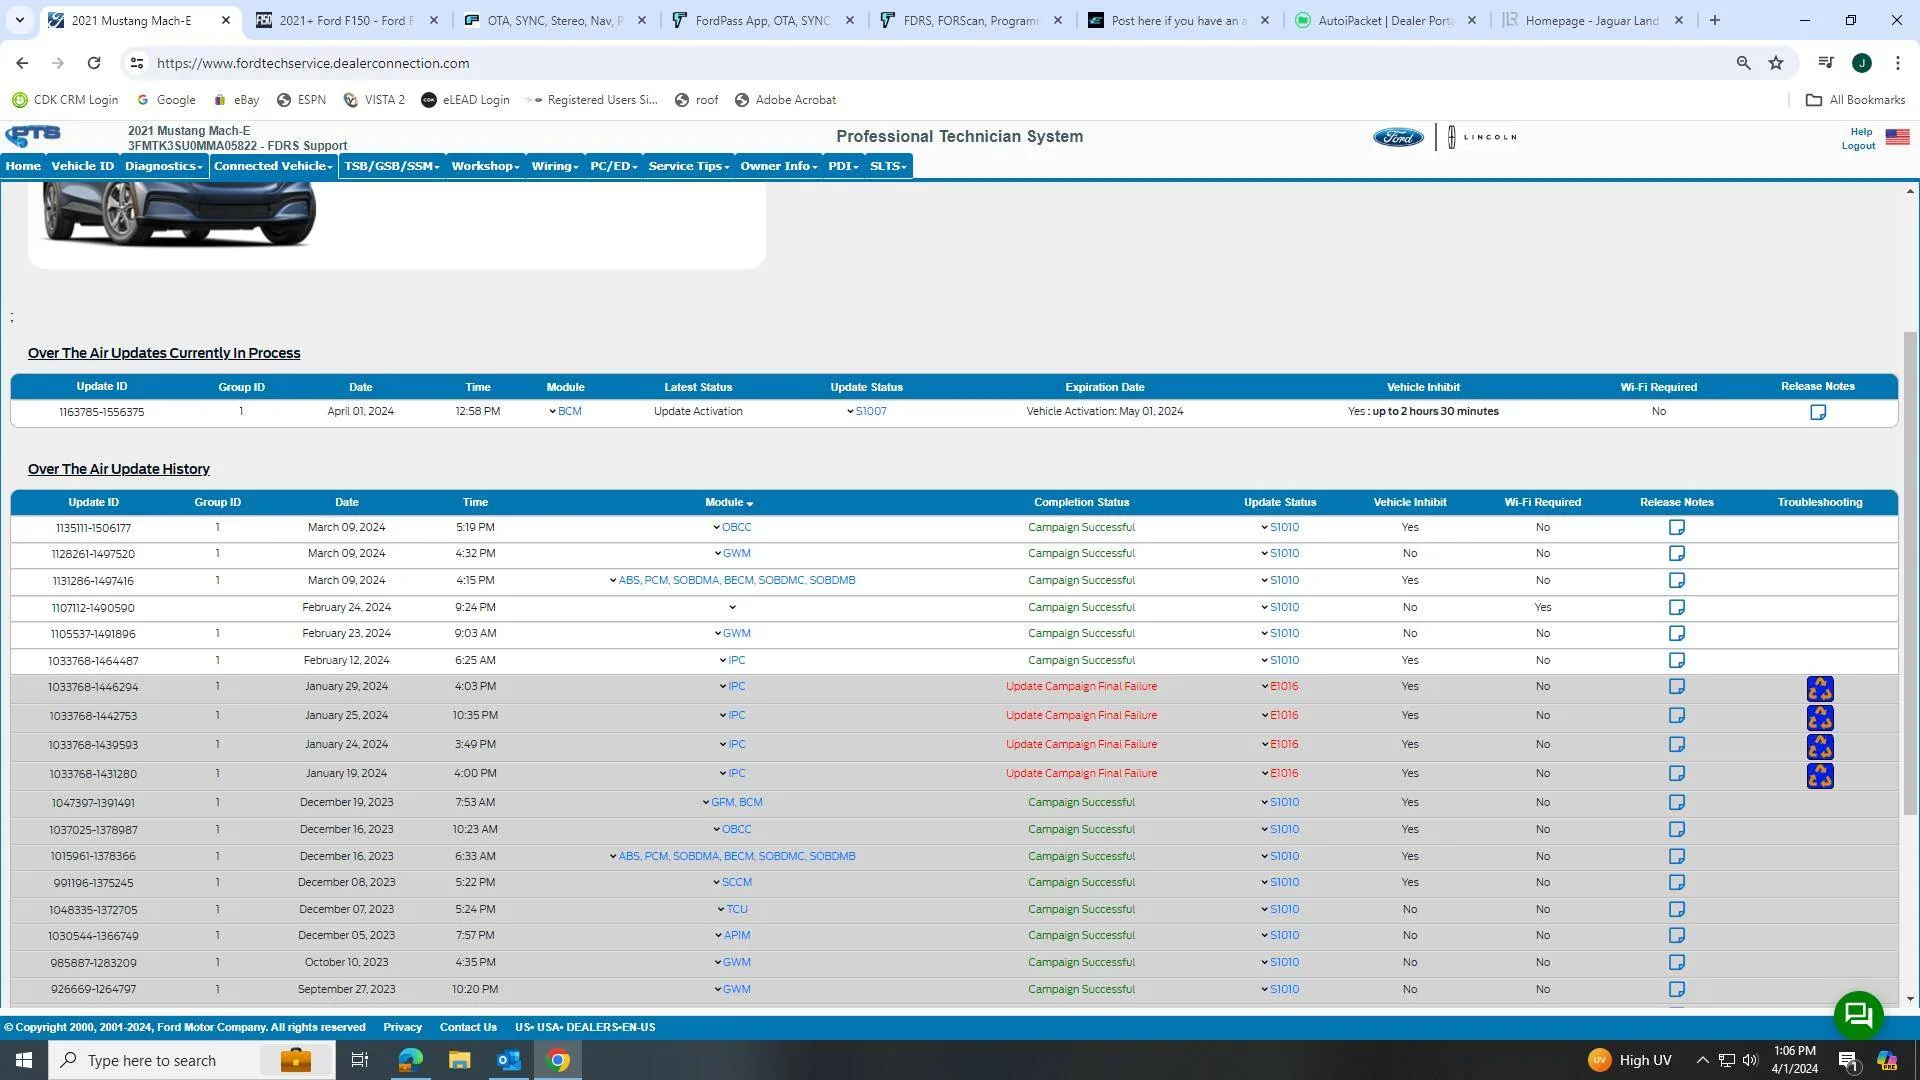Image resolution: width=1920 pixels, height=1080 pixels.
Task: Select the US flag language icon
Action: point(1897,137)
